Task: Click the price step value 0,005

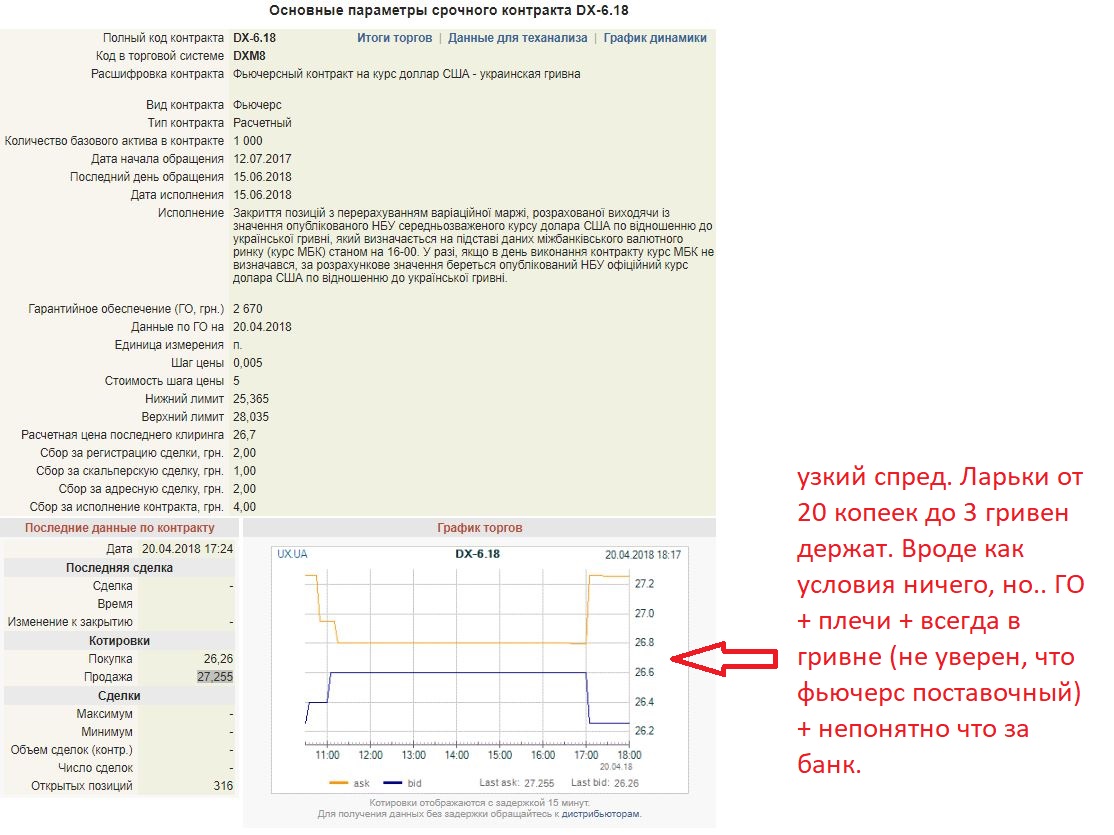Action: coord(248,362)
